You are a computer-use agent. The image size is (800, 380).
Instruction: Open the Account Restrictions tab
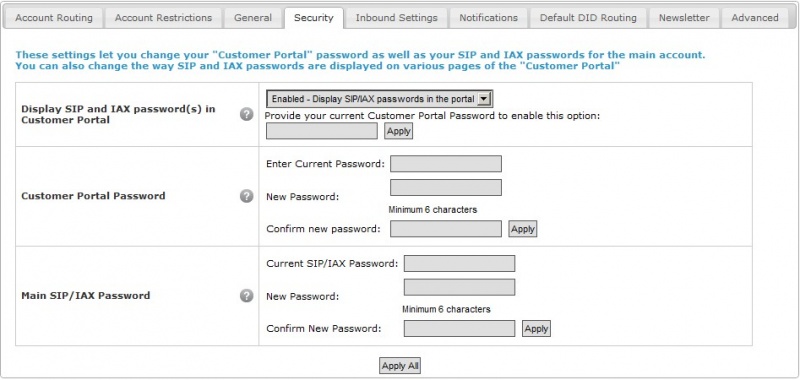coord(163,18)
